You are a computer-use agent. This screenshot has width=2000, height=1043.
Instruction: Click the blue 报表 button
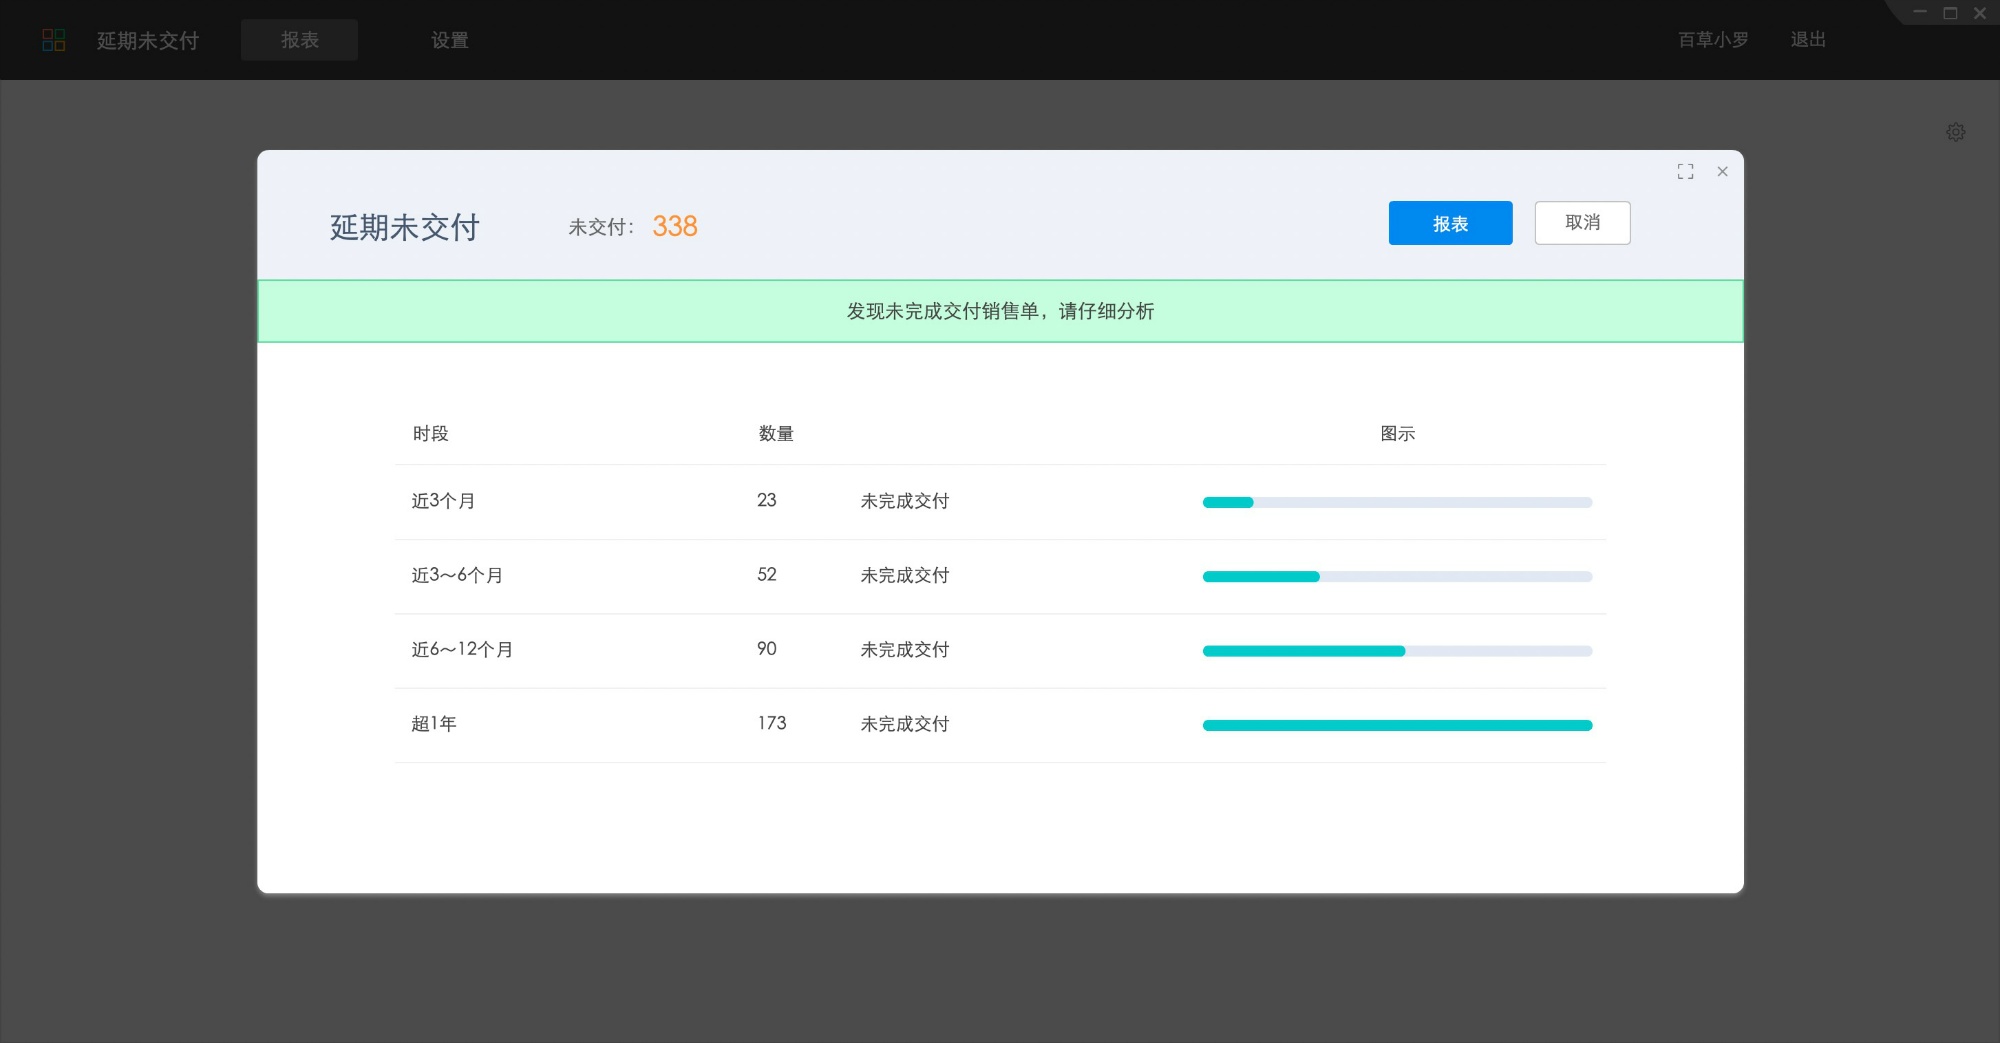pos(1450,223)
